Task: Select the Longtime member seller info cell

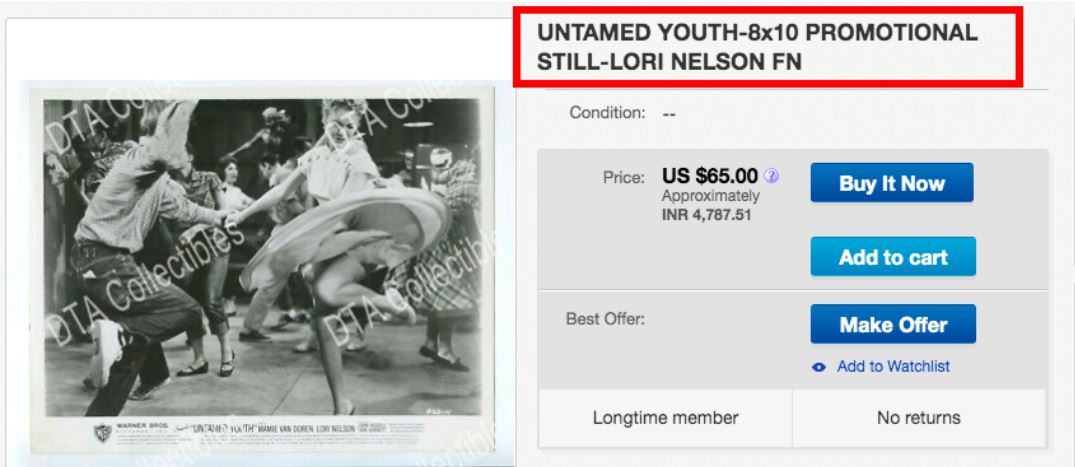Action: tap(665, 418)
